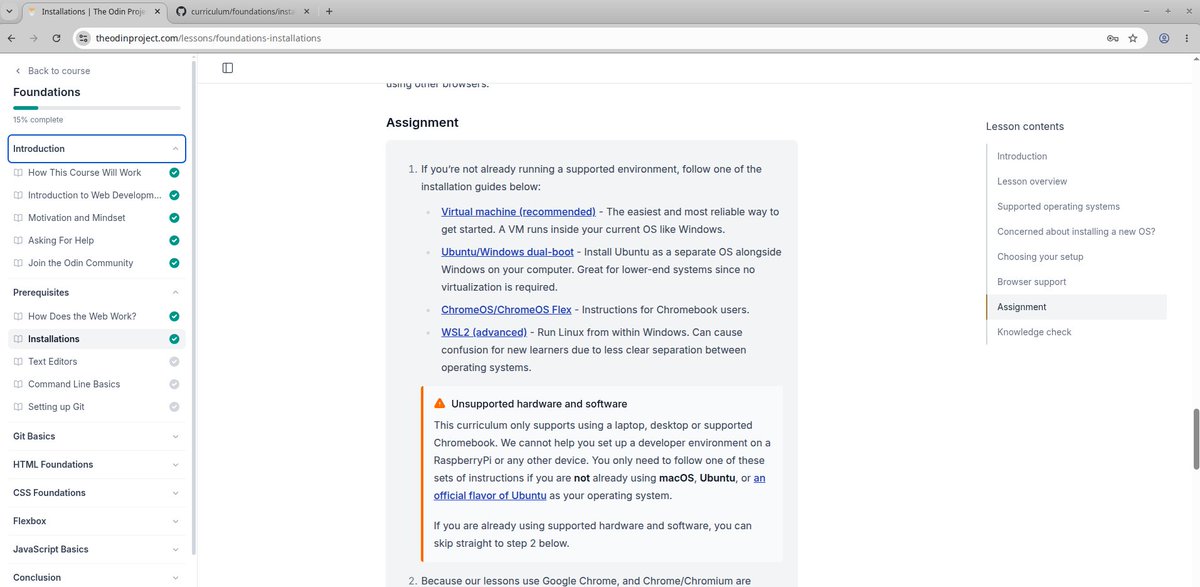Click the address bar URL field

coord(590,38)
